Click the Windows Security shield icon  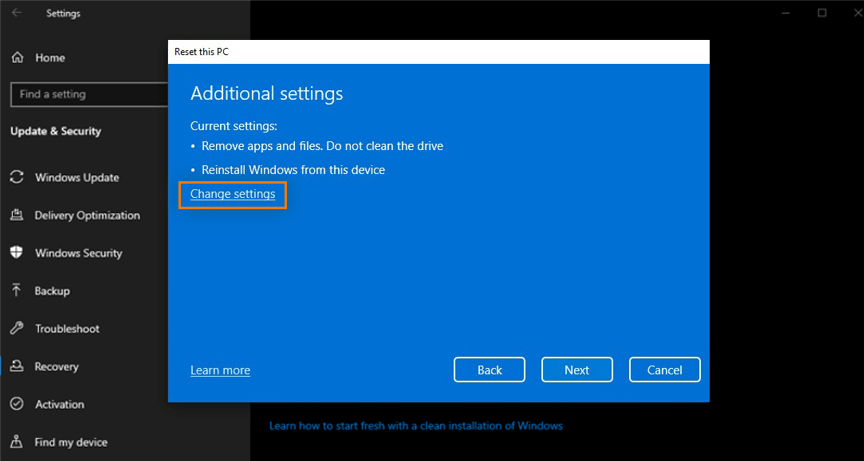coord(17,253)
